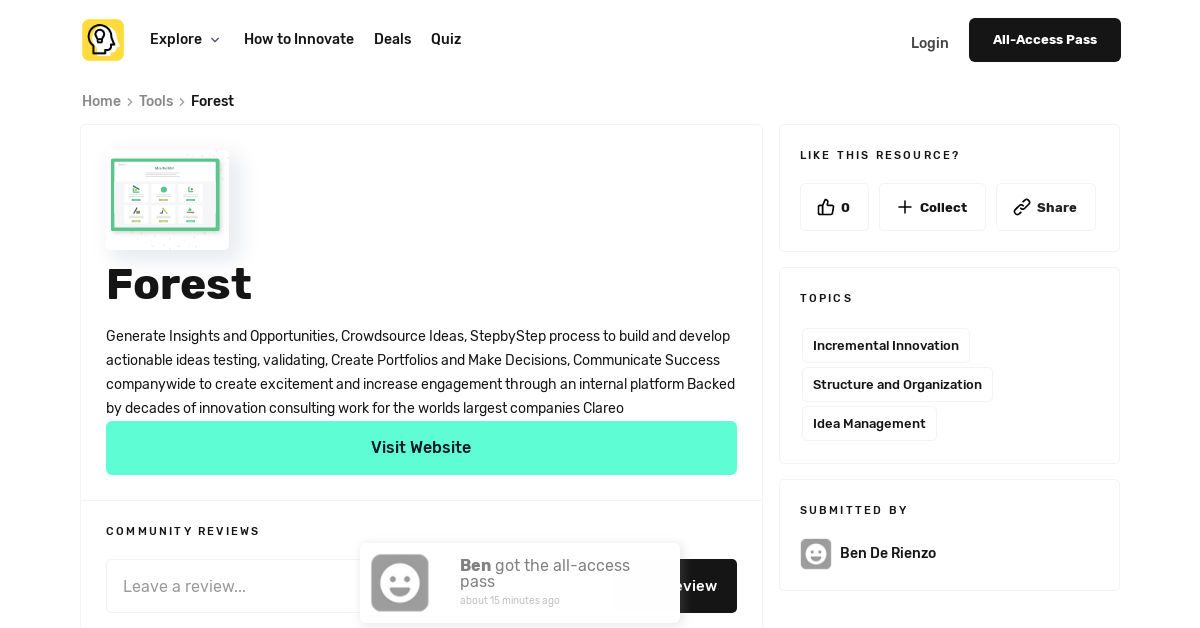This screenshot has height=628, width=1200.
Task: Go to Tools in the breadcrumb
Action: pyautogui.click(x=156, y=102)
